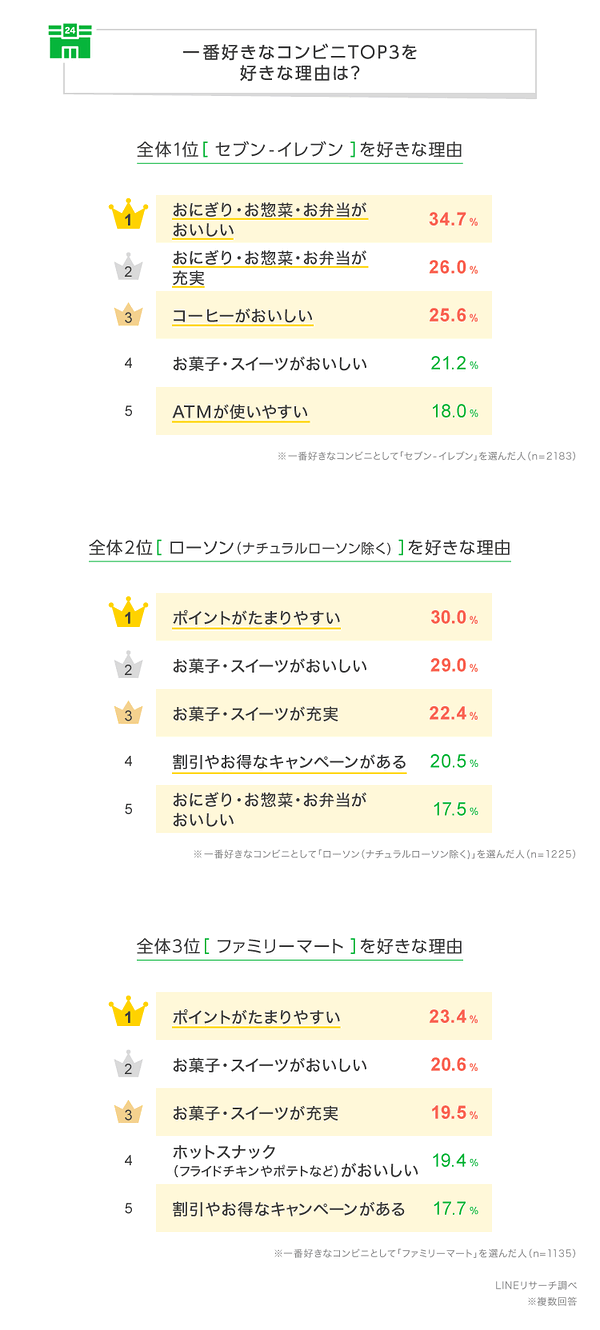Click the LINEリサーチ調べ credit text

tap(535, 1284)
